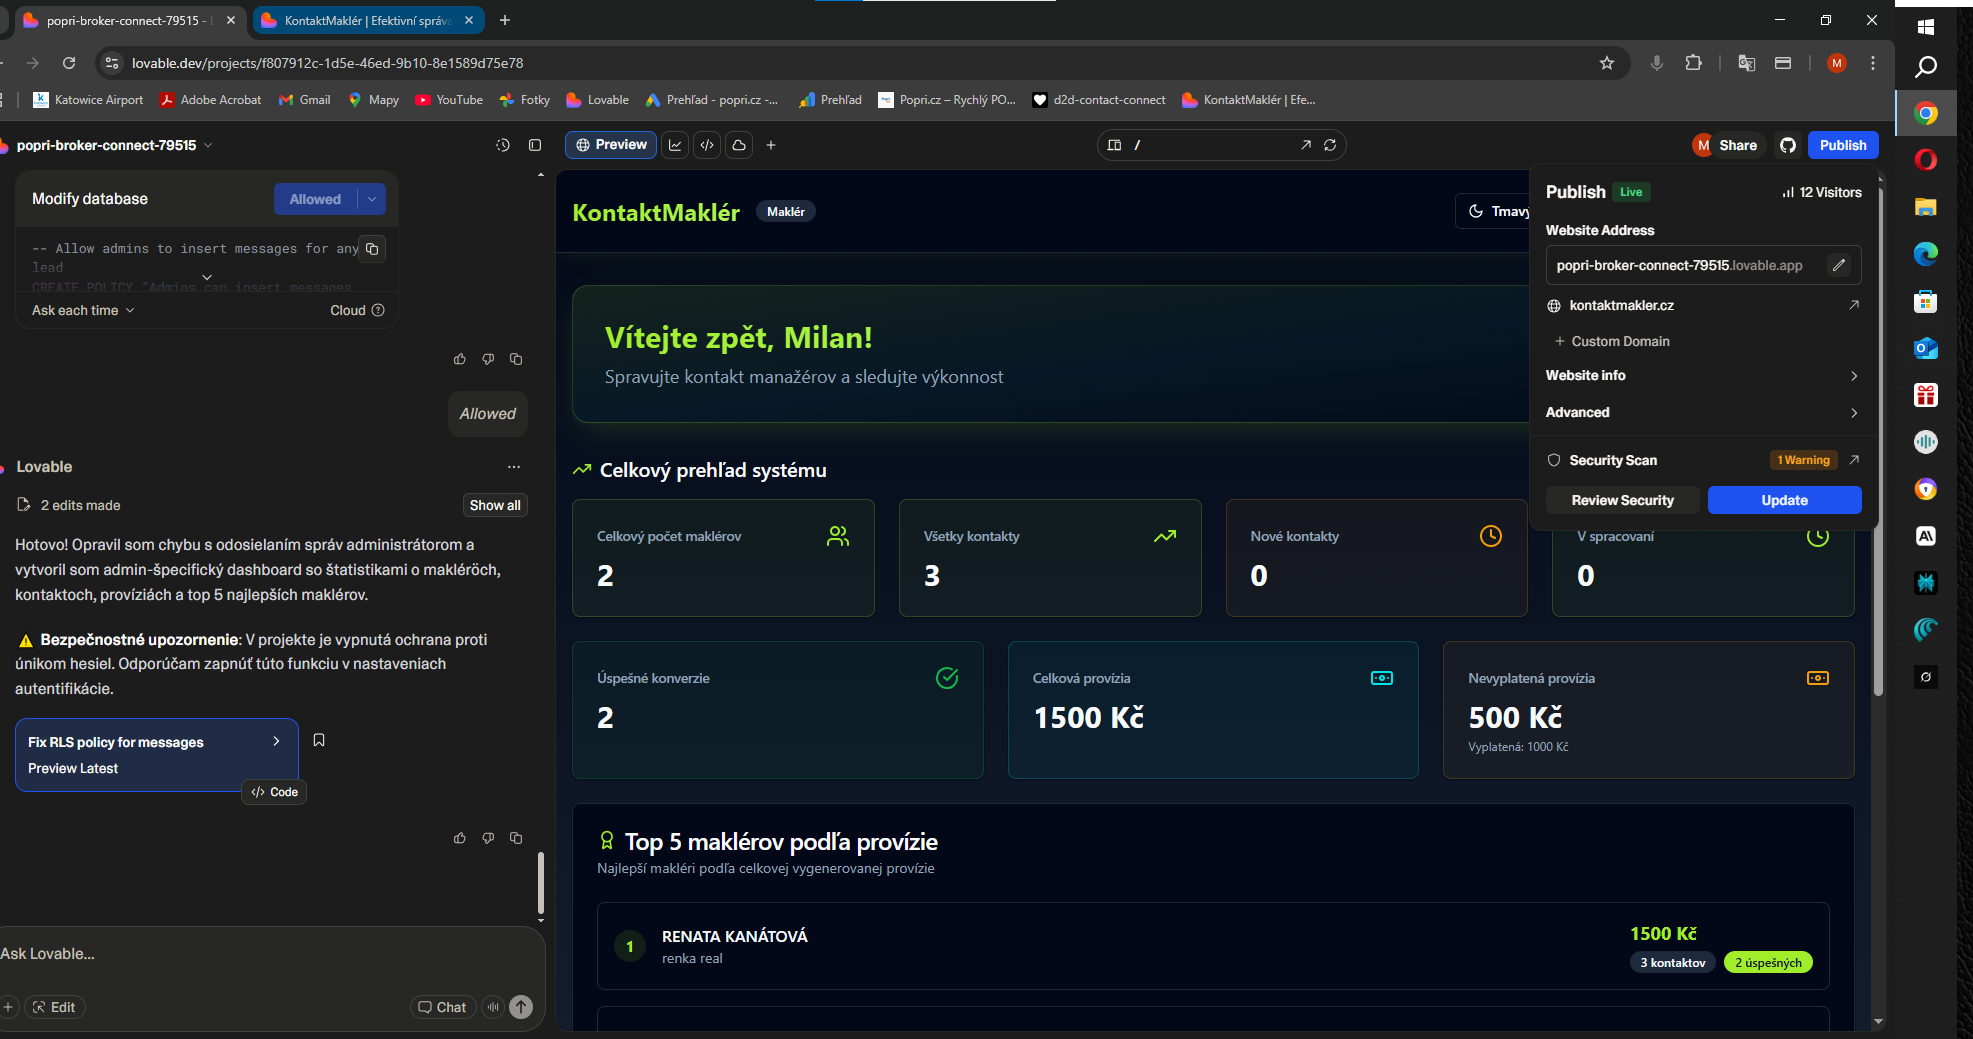The height and width of the screenshot is (1039, 1973).
Task: Bookmark the Fix RLS policy edit
Action: [319, 740]
